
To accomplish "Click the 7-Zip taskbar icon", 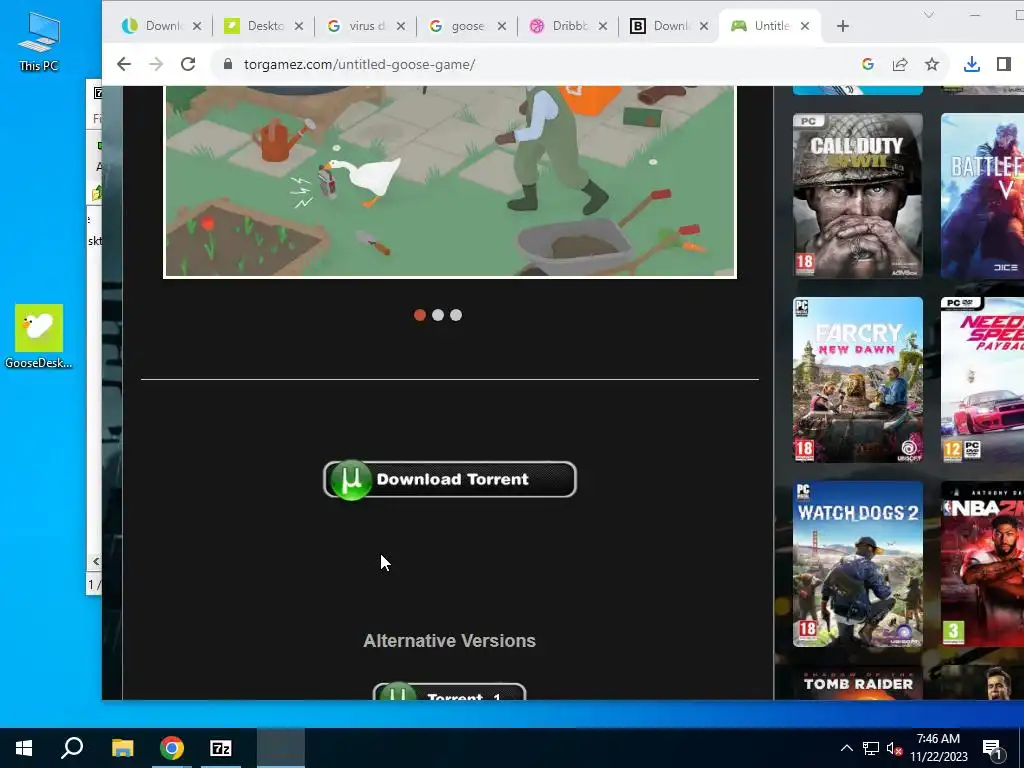I will tap(221, 748).
